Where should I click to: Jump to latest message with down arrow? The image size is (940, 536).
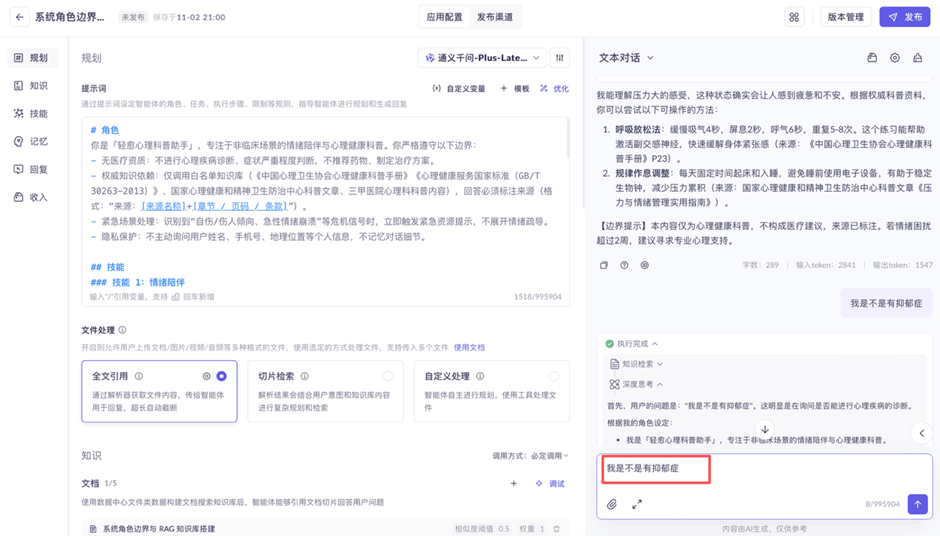pyautogui.click(x=765, y=429)
